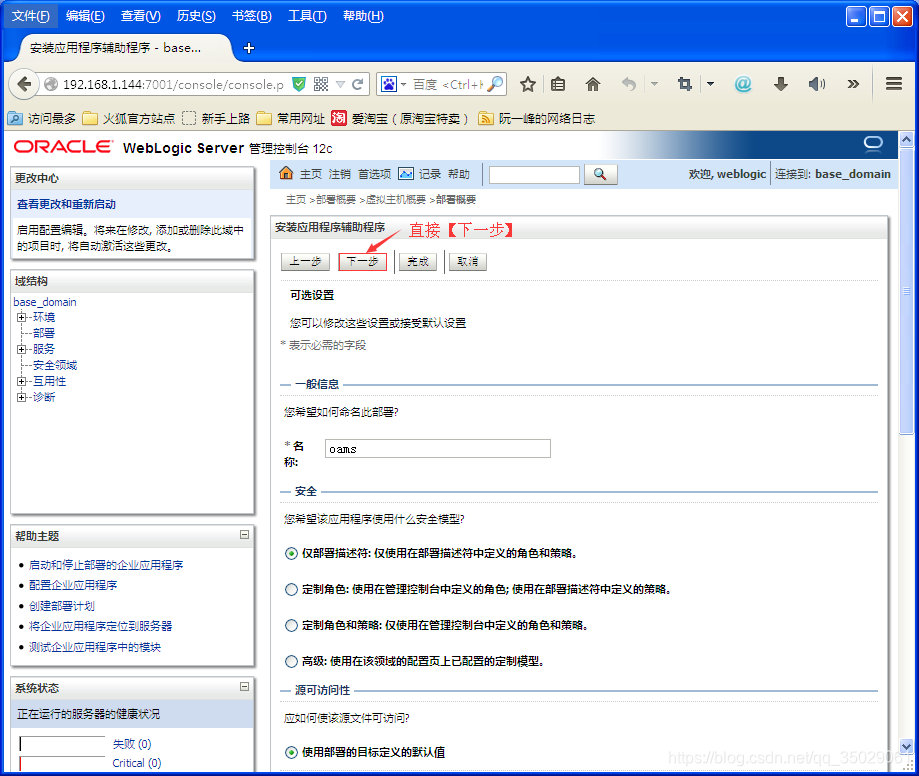Show more toolbar items chevron
Image resolution: width=919 pixels, height=776 pixels.
pyautogui.click(x=853, y=84)
